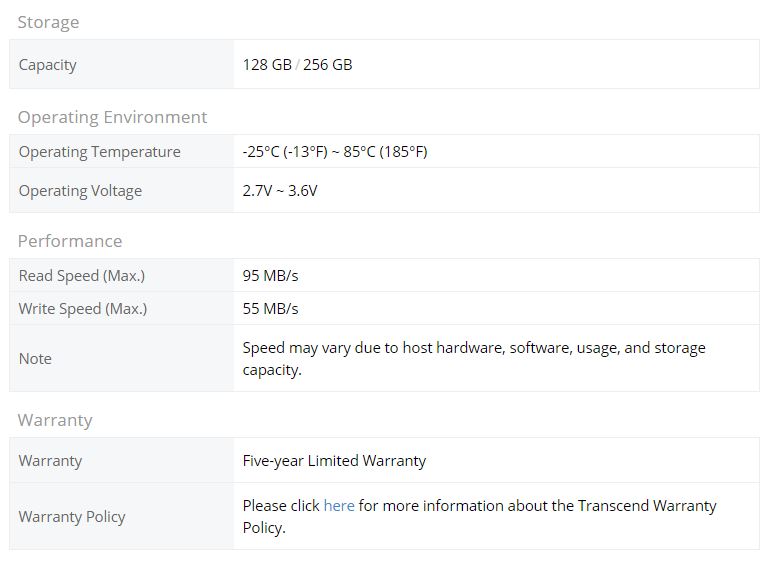Click the Performance section heading
The width and height of the screenshot is (769, 561).
[x=70, y=241]
